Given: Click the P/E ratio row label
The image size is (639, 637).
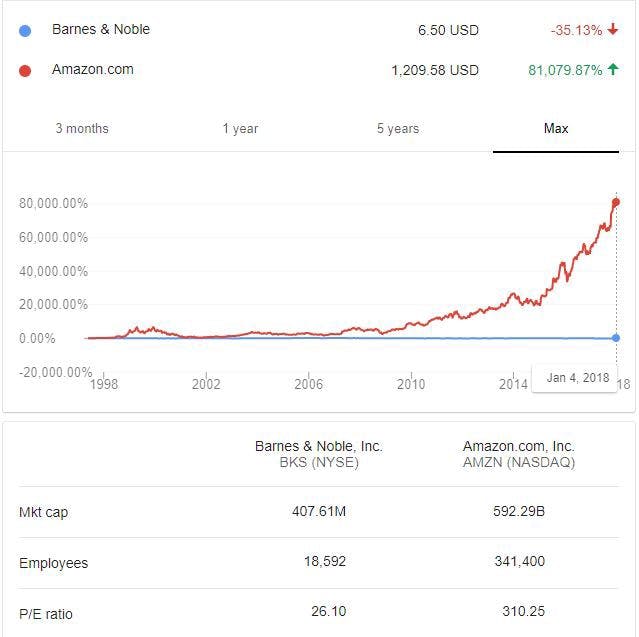Looking at the screenshot, I should [46, 614].
